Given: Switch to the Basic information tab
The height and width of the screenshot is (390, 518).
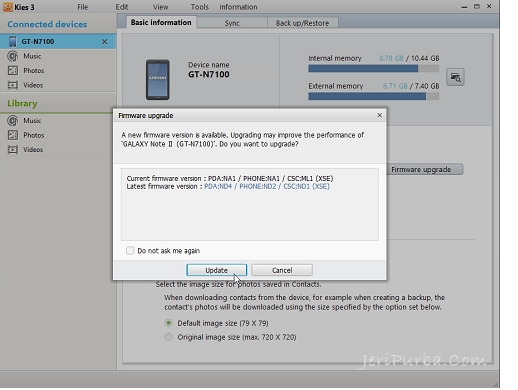Looking at the screenshot, I should click(x=161, y=23).
